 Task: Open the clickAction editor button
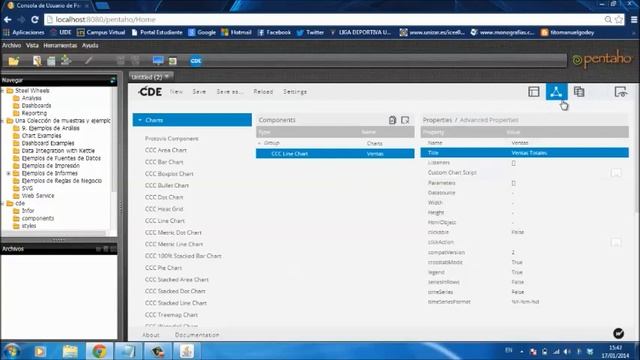click(x=616, y=242)
